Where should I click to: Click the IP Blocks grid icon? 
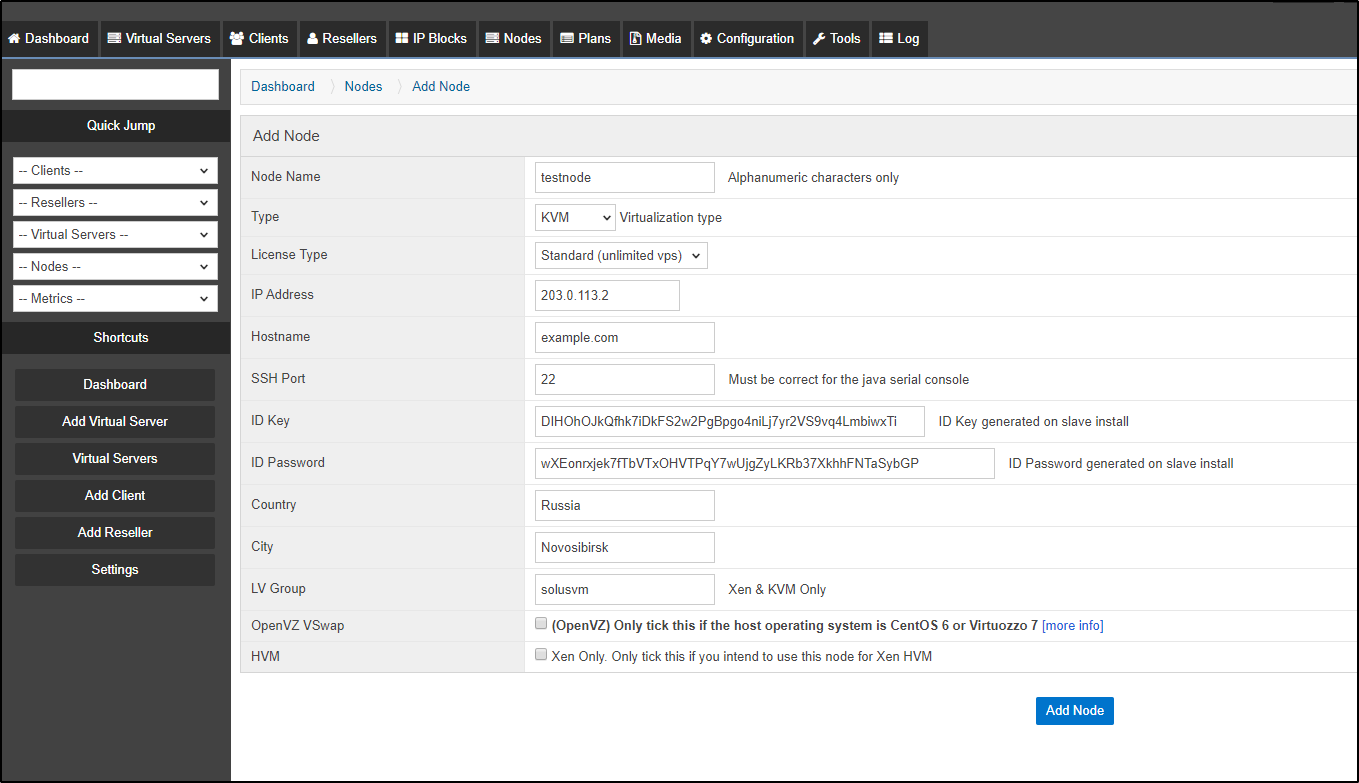(x=402, y=39)
